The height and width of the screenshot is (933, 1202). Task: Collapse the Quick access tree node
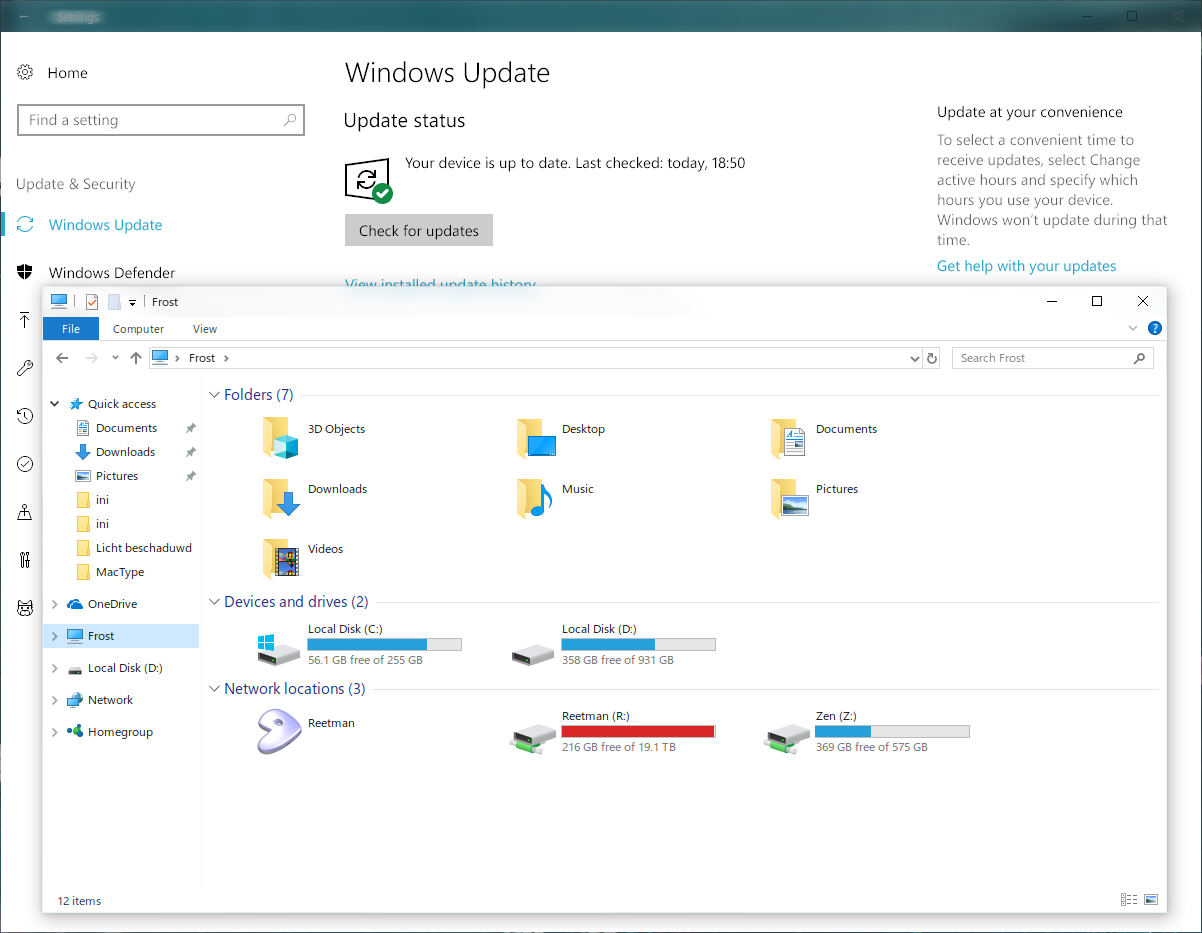(55, 404)
